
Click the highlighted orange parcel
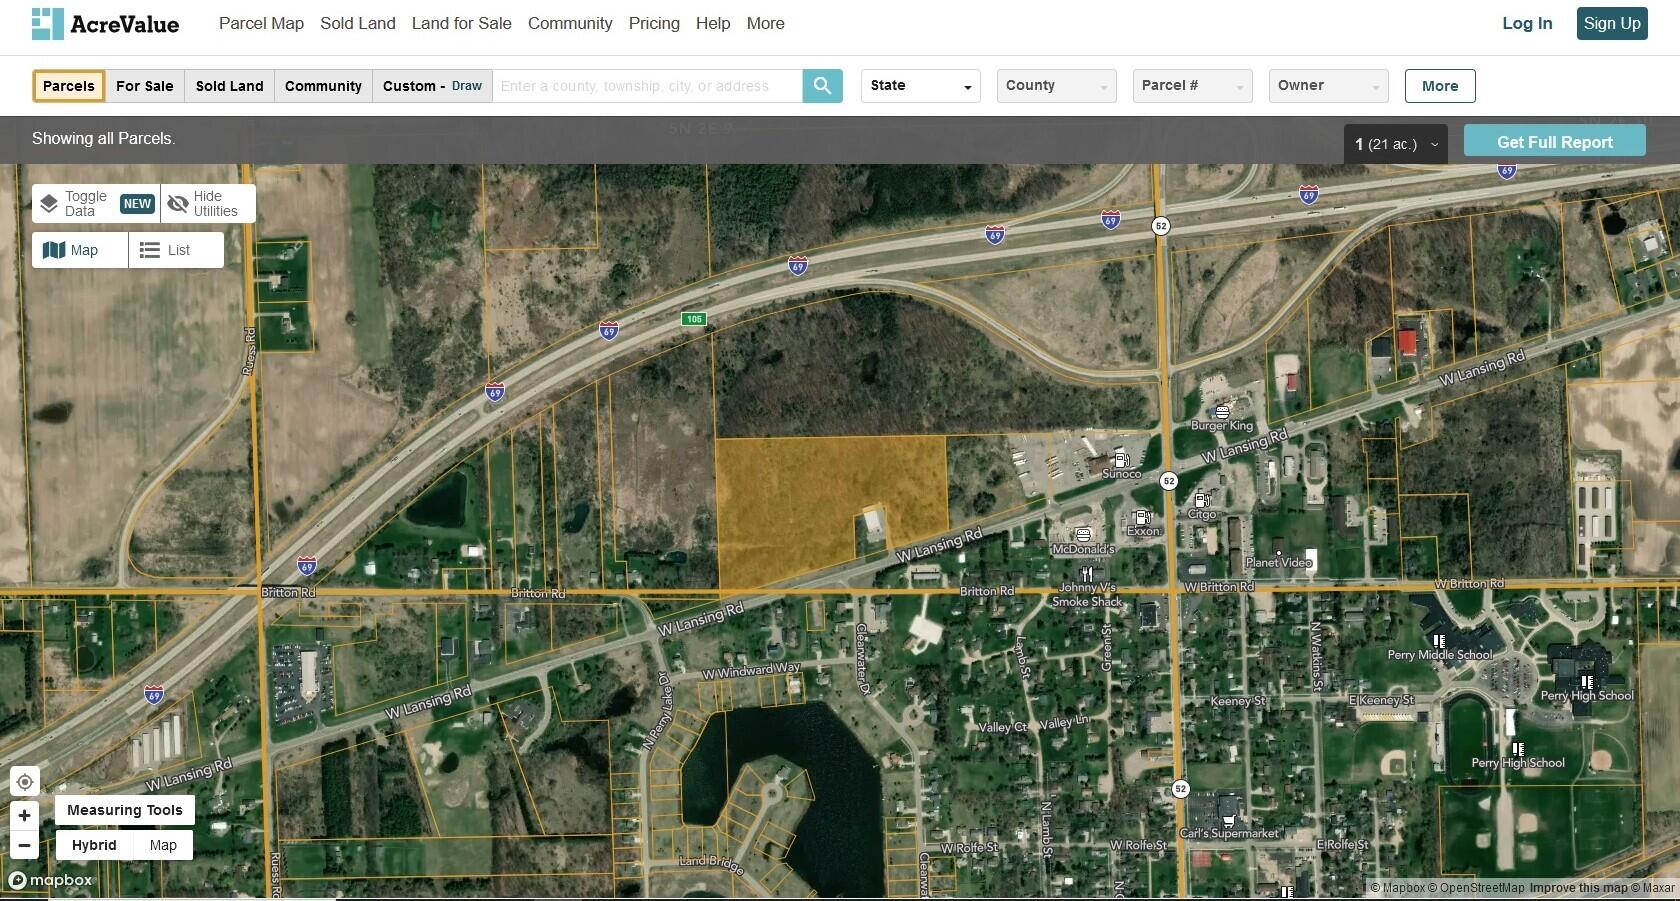coord(800,500)
